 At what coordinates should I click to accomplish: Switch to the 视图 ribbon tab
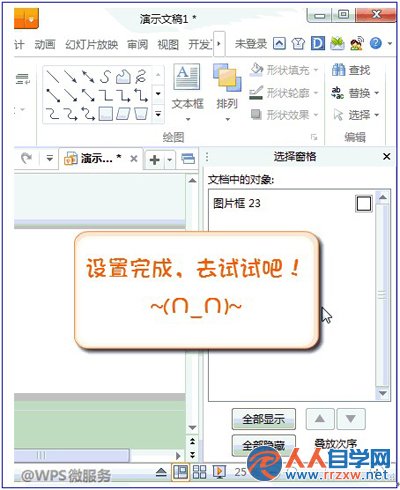pos(168,44)
